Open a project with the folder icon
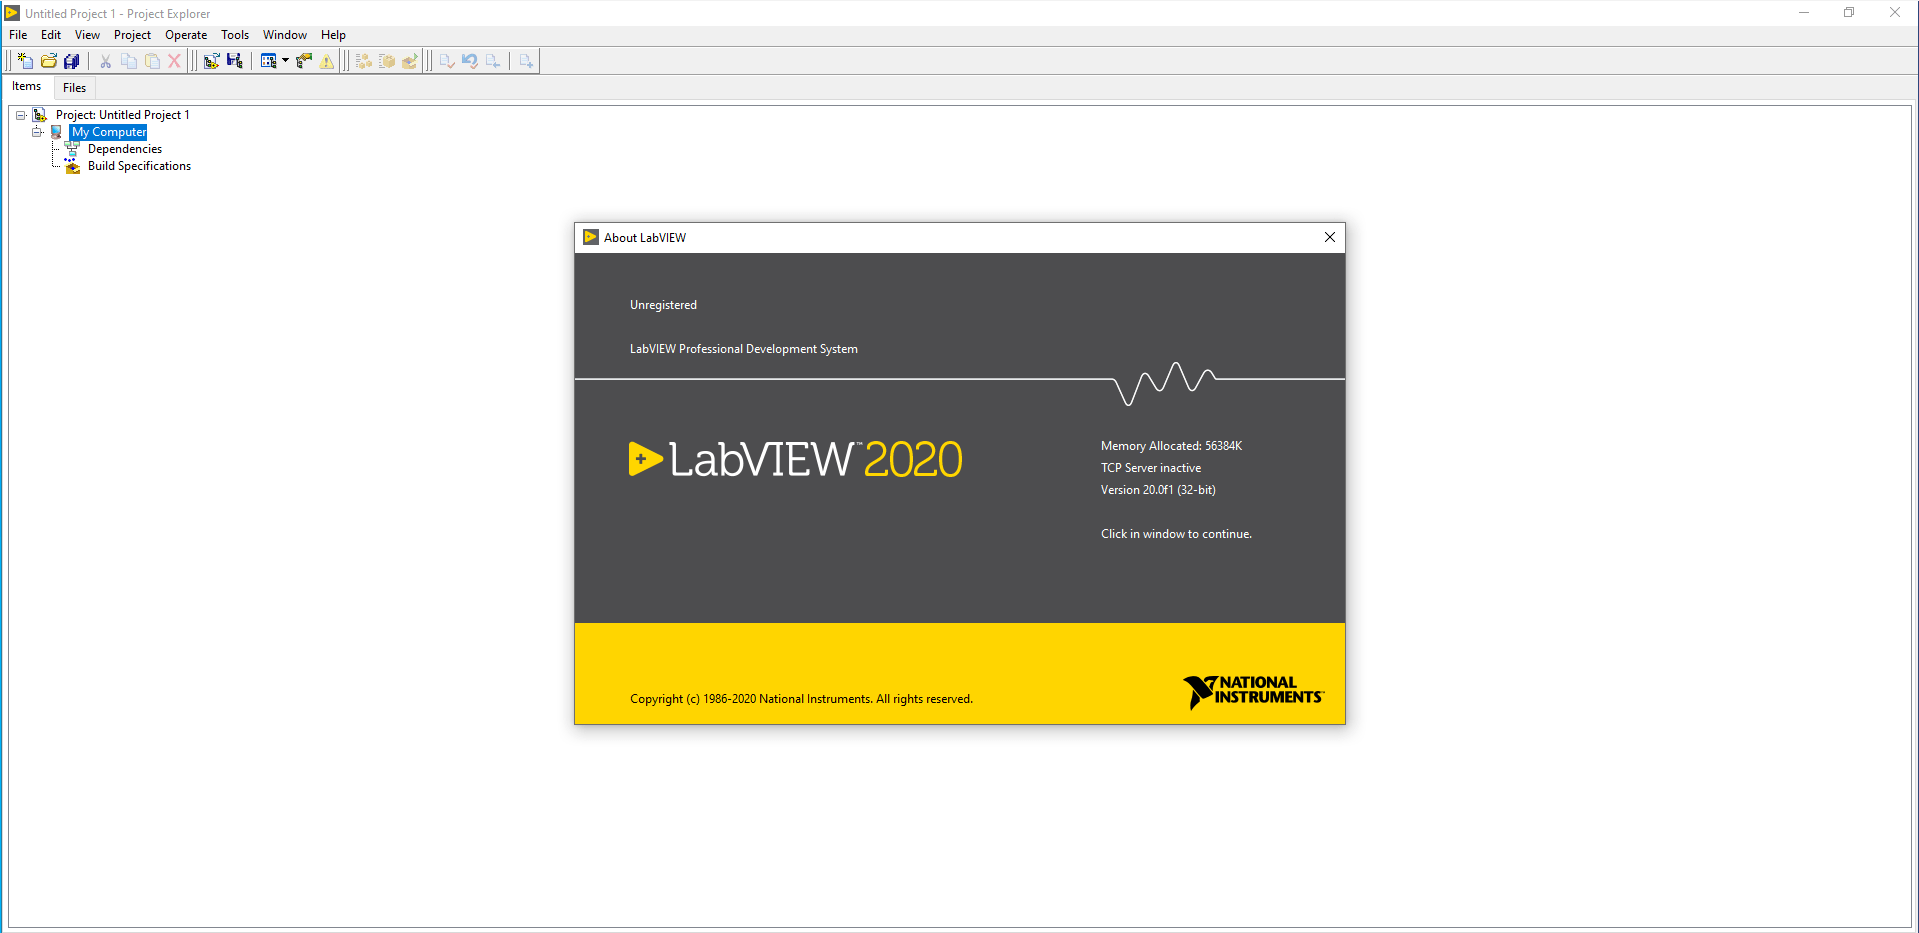1919x933 pixels. point(48,61)
